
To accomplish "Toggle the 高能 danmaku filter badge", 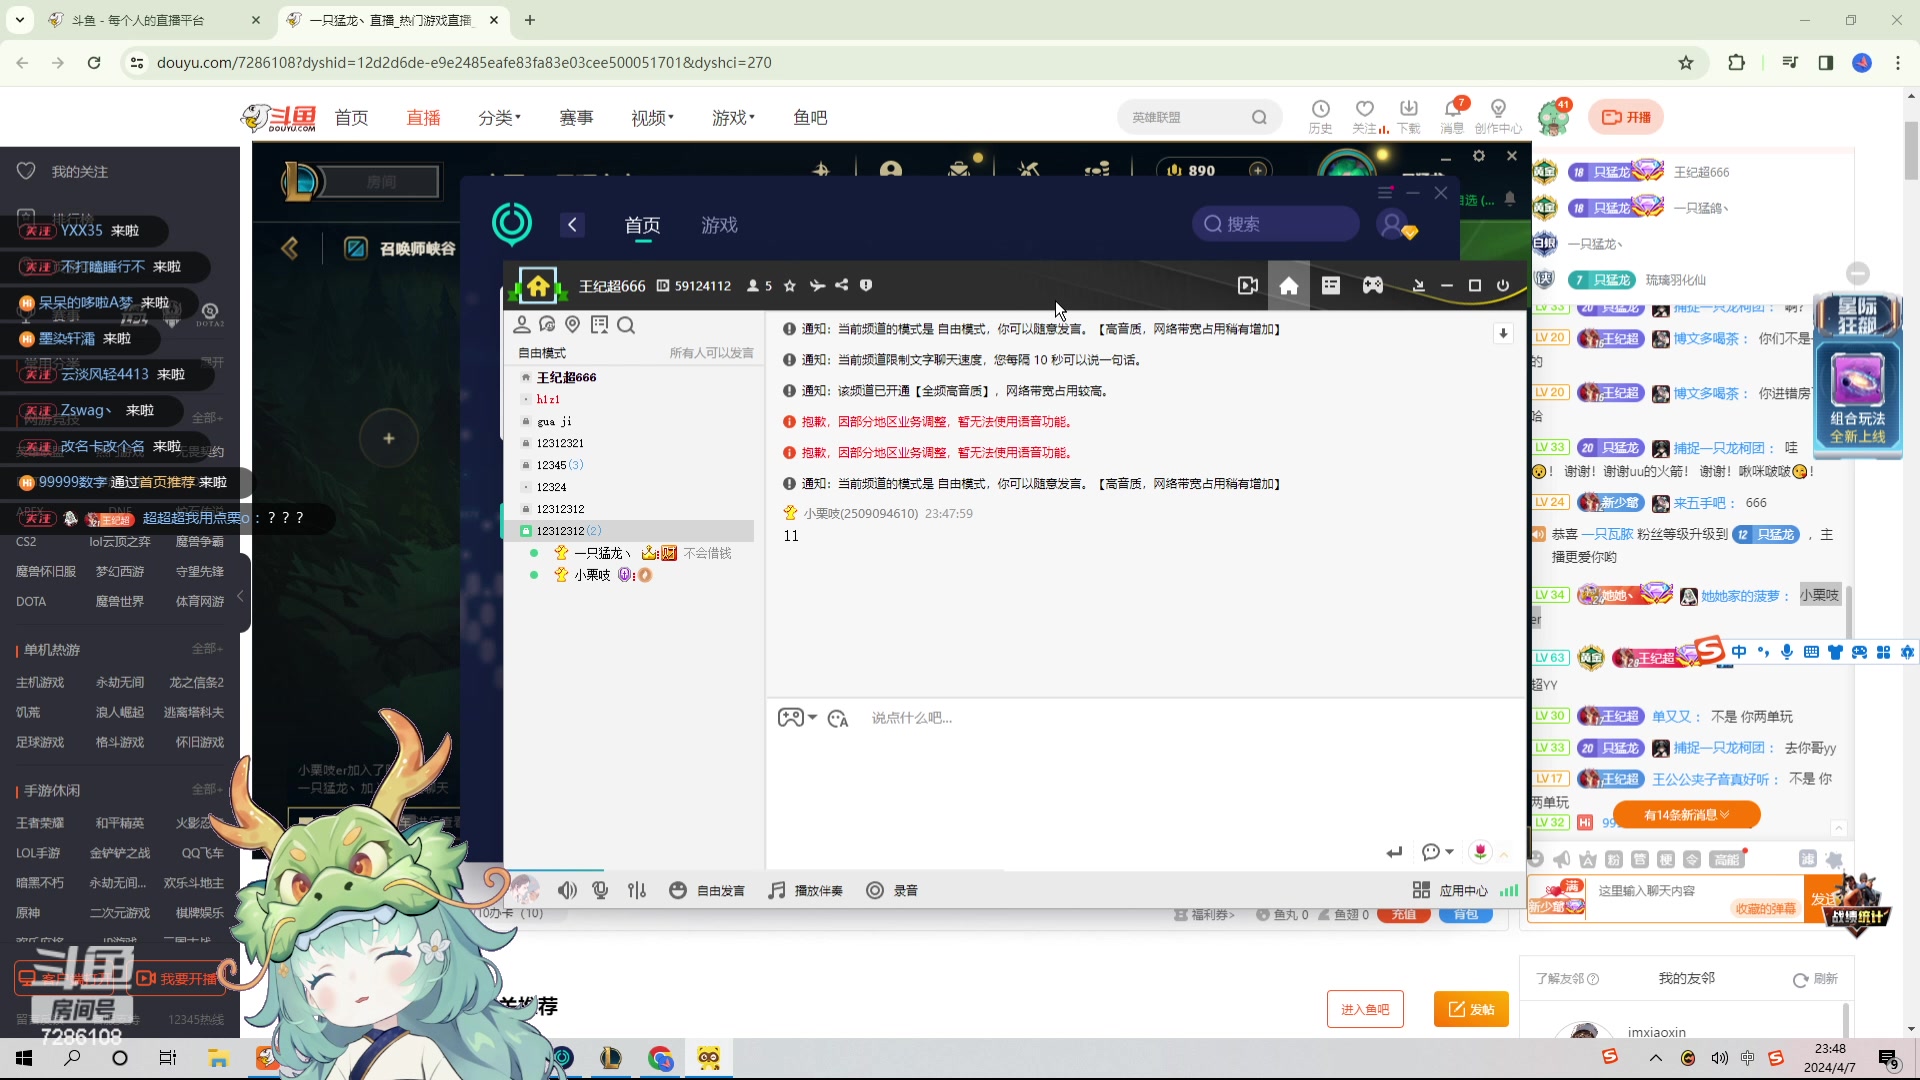I will pyautogui.click(x=1729, y=860).
